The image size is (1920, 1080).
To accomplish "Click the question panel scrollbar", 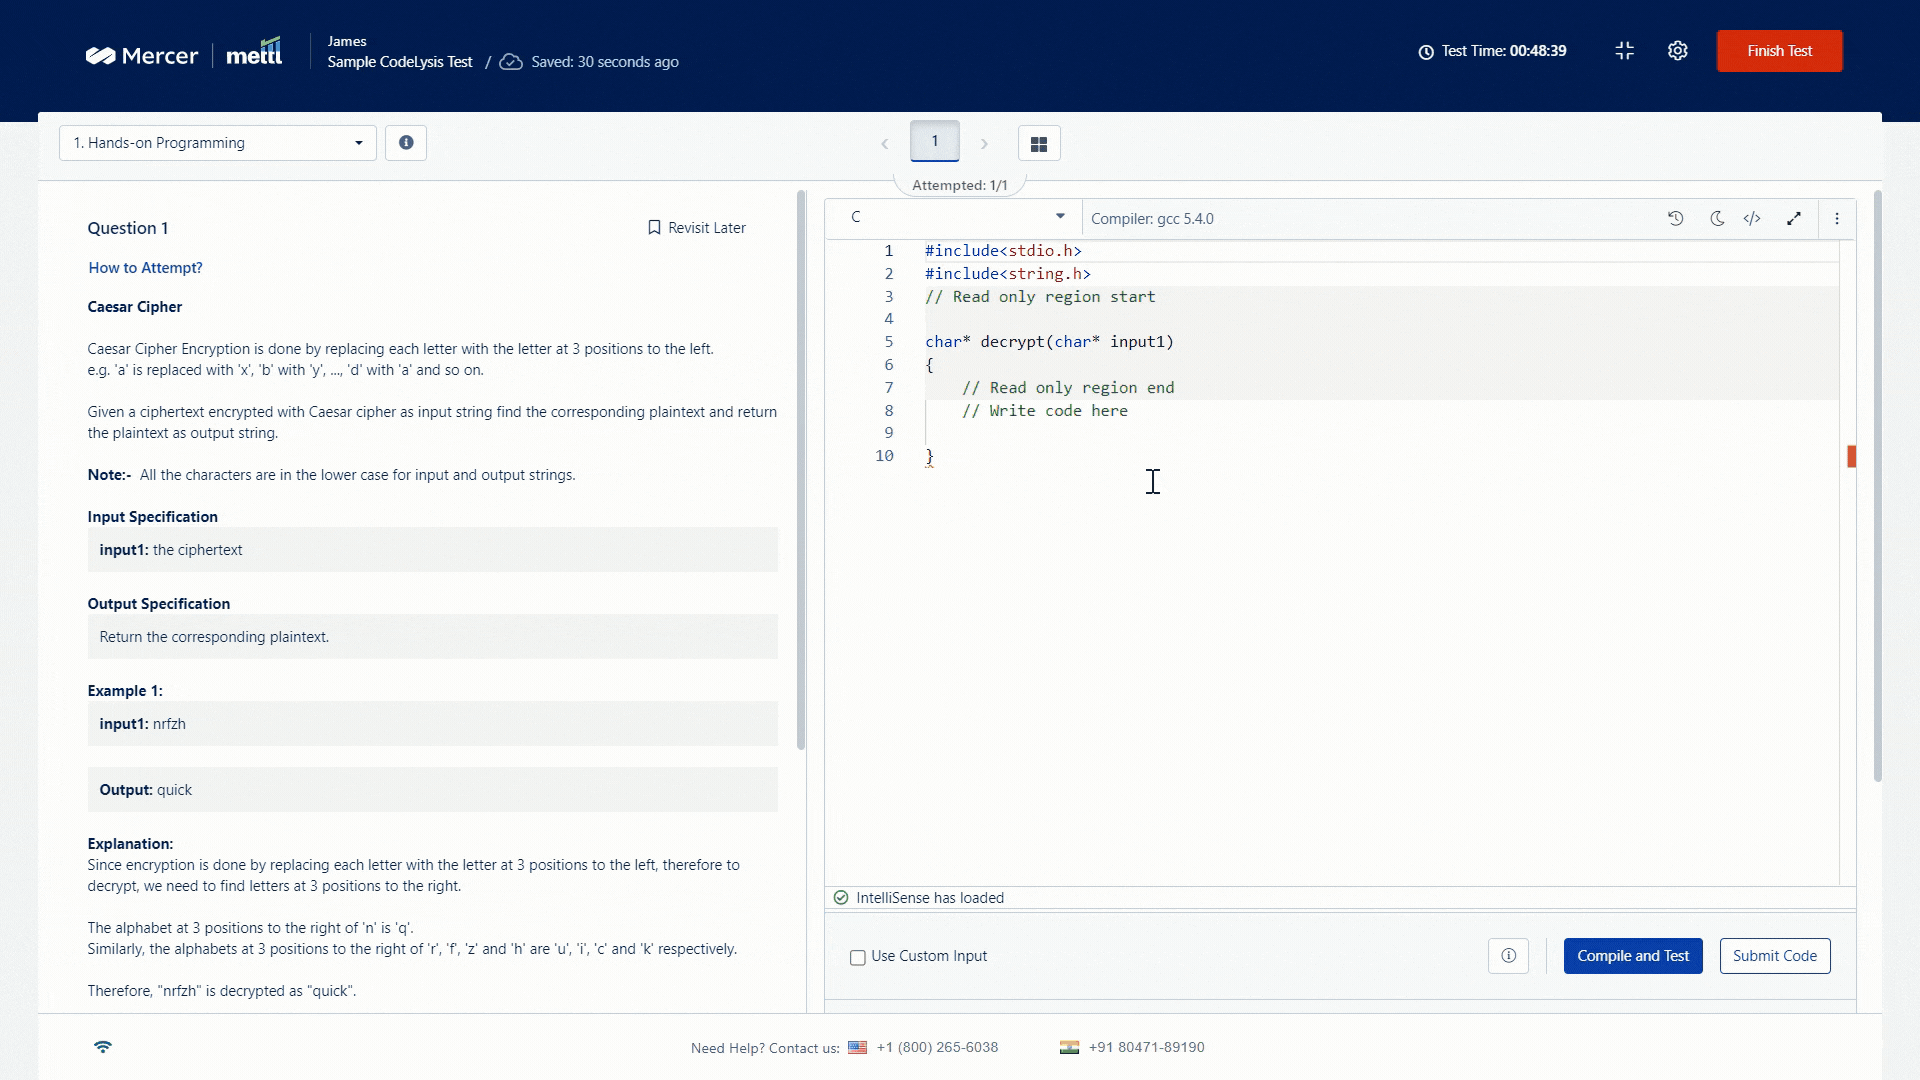I will 800,470.
